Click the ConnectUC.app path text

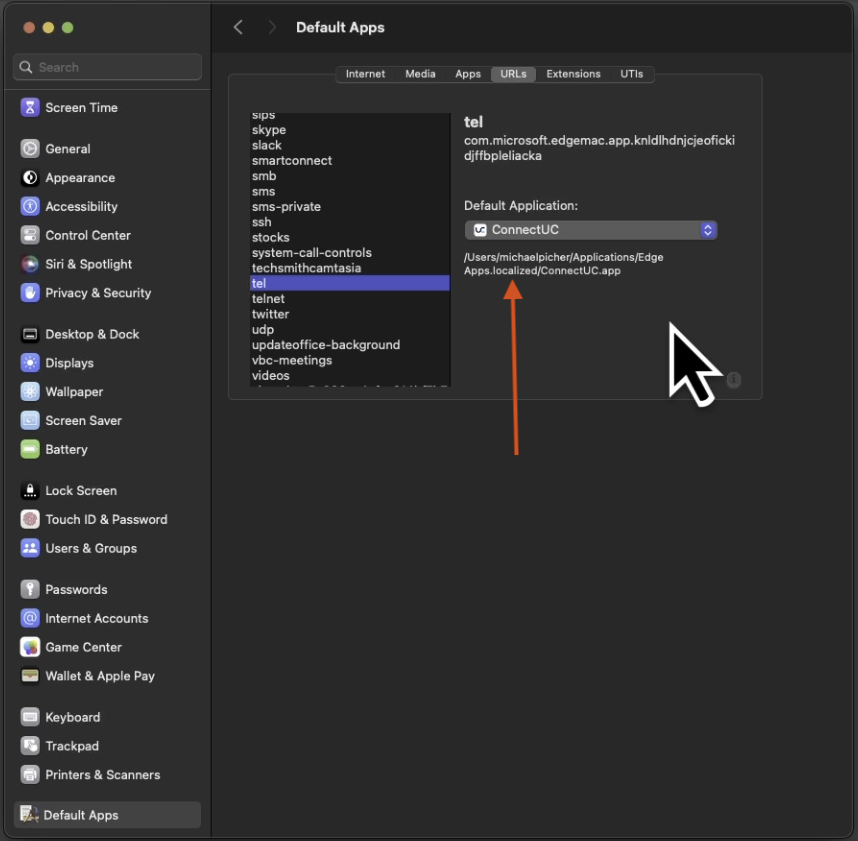[x=564, y=264]
